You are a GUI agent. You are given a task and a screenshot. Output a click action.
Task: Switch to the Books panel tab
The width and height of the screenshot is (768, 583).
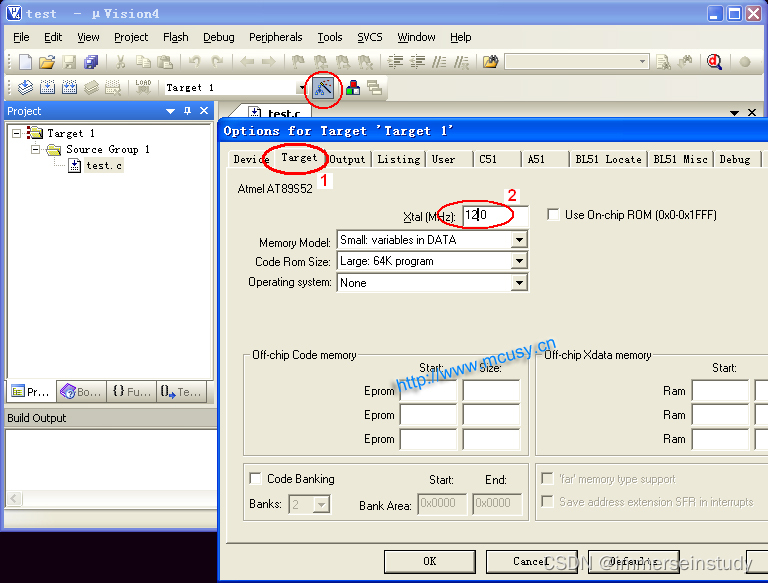(81, 391)
